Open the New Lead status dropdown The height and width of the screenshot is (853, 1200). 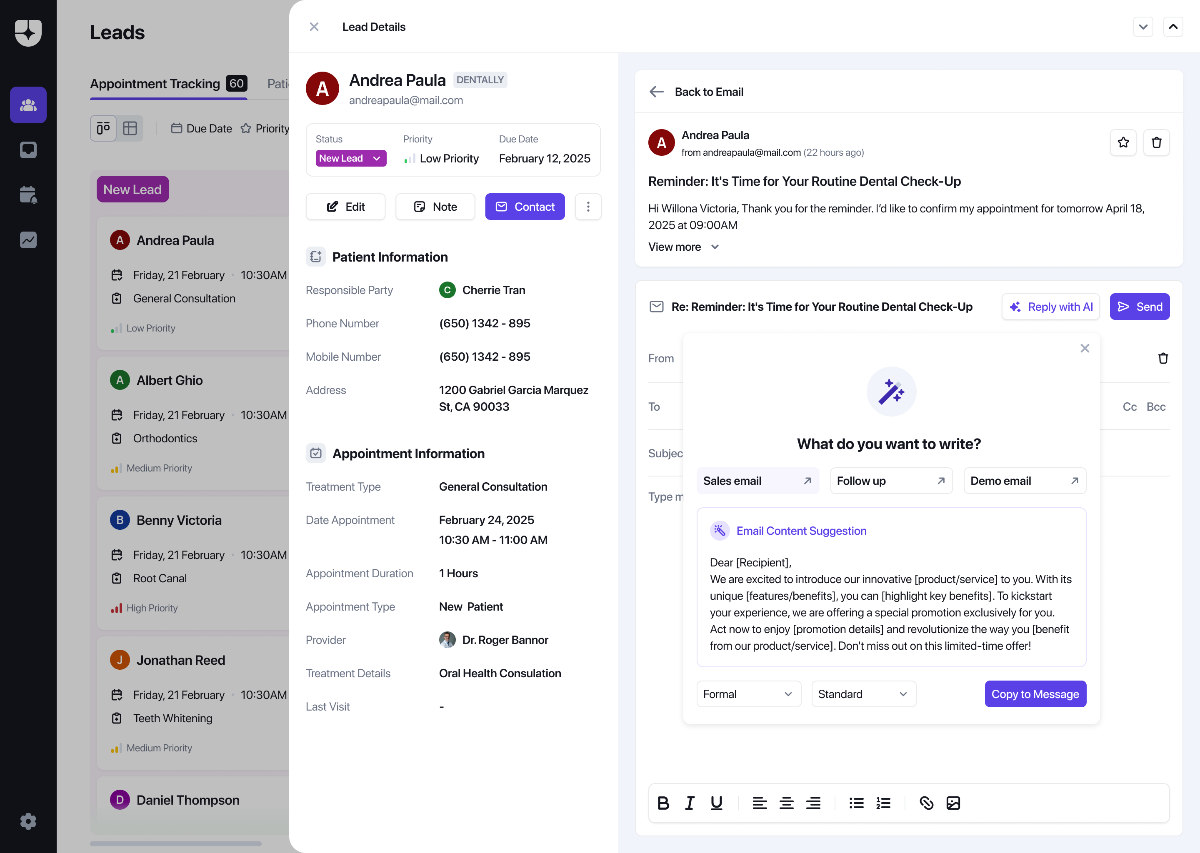[x=349, y=158]
